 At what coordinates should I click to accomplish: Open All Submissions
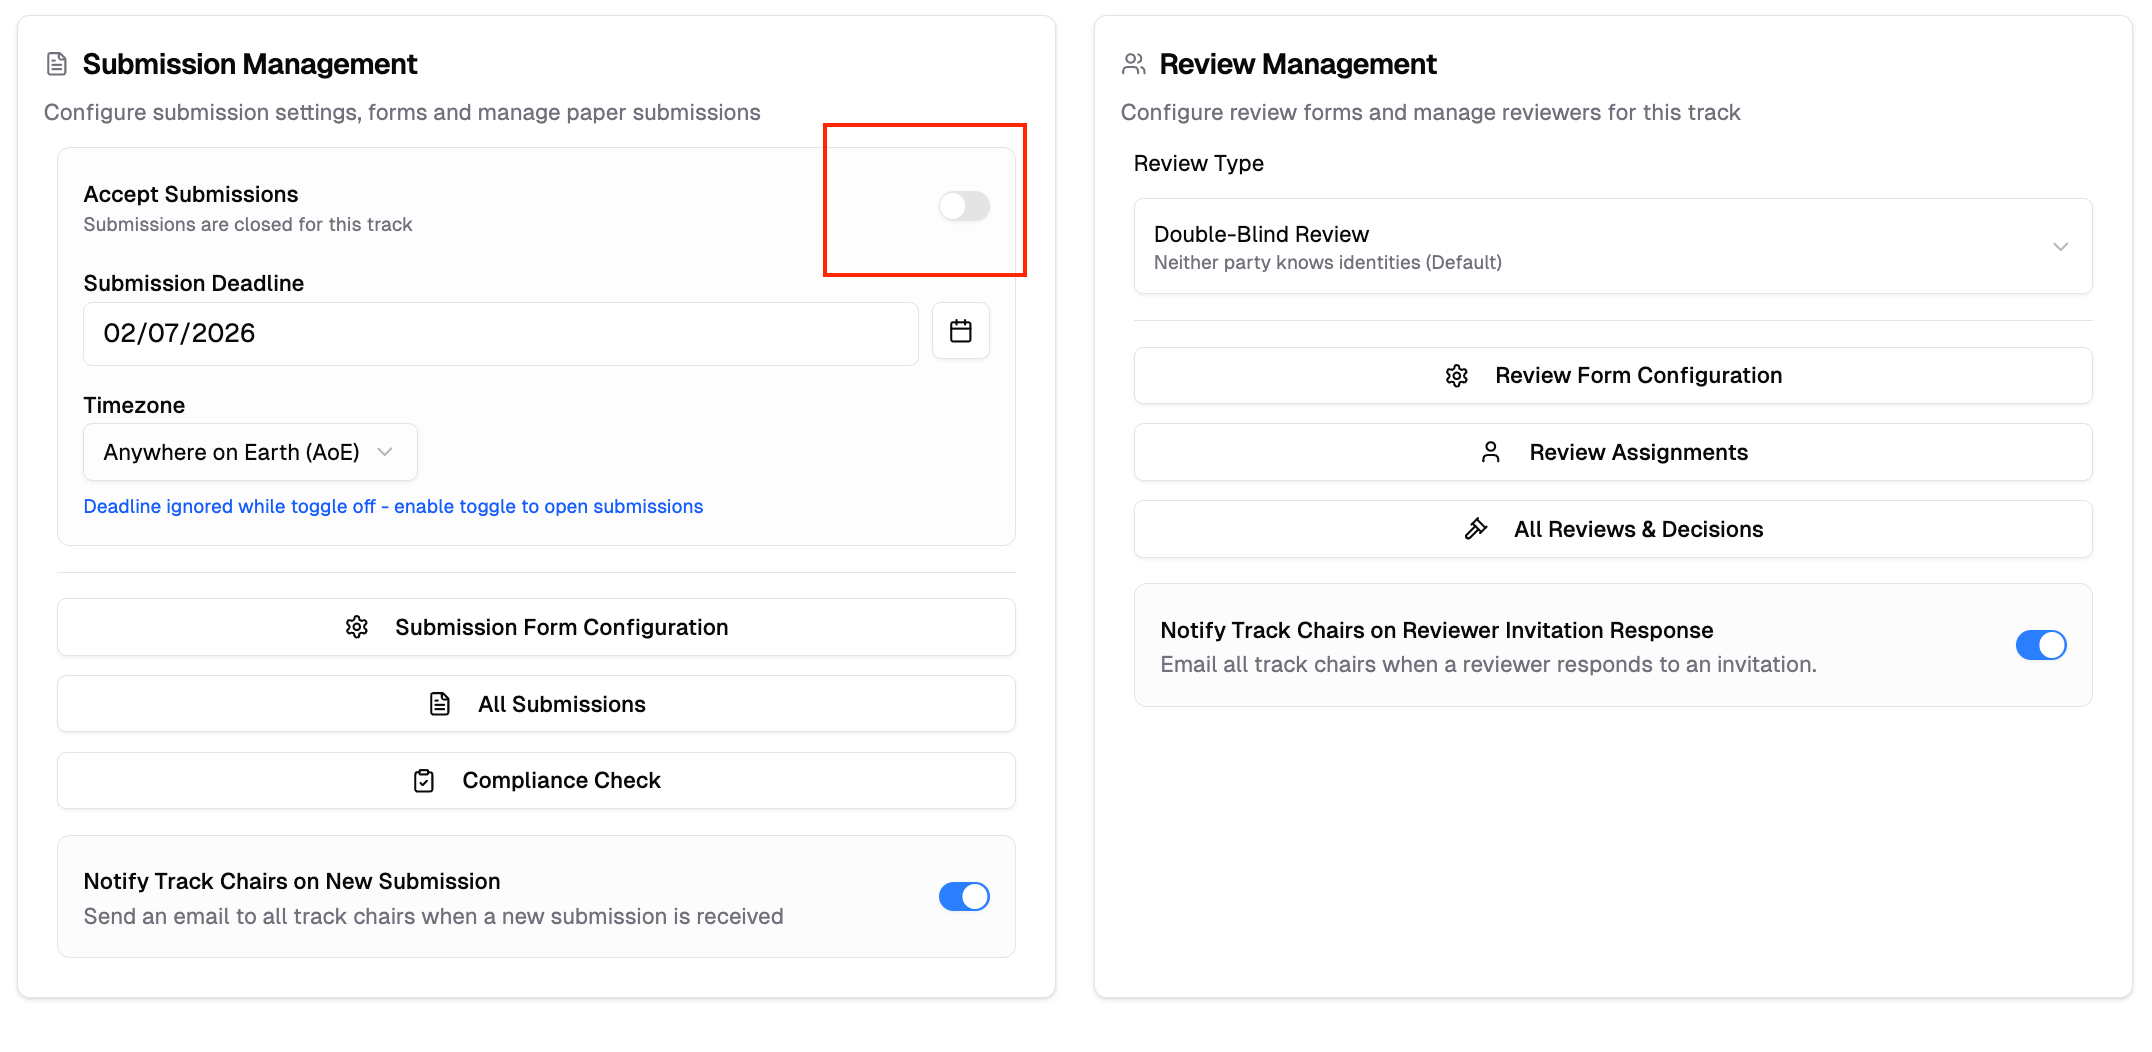(561, 704)
